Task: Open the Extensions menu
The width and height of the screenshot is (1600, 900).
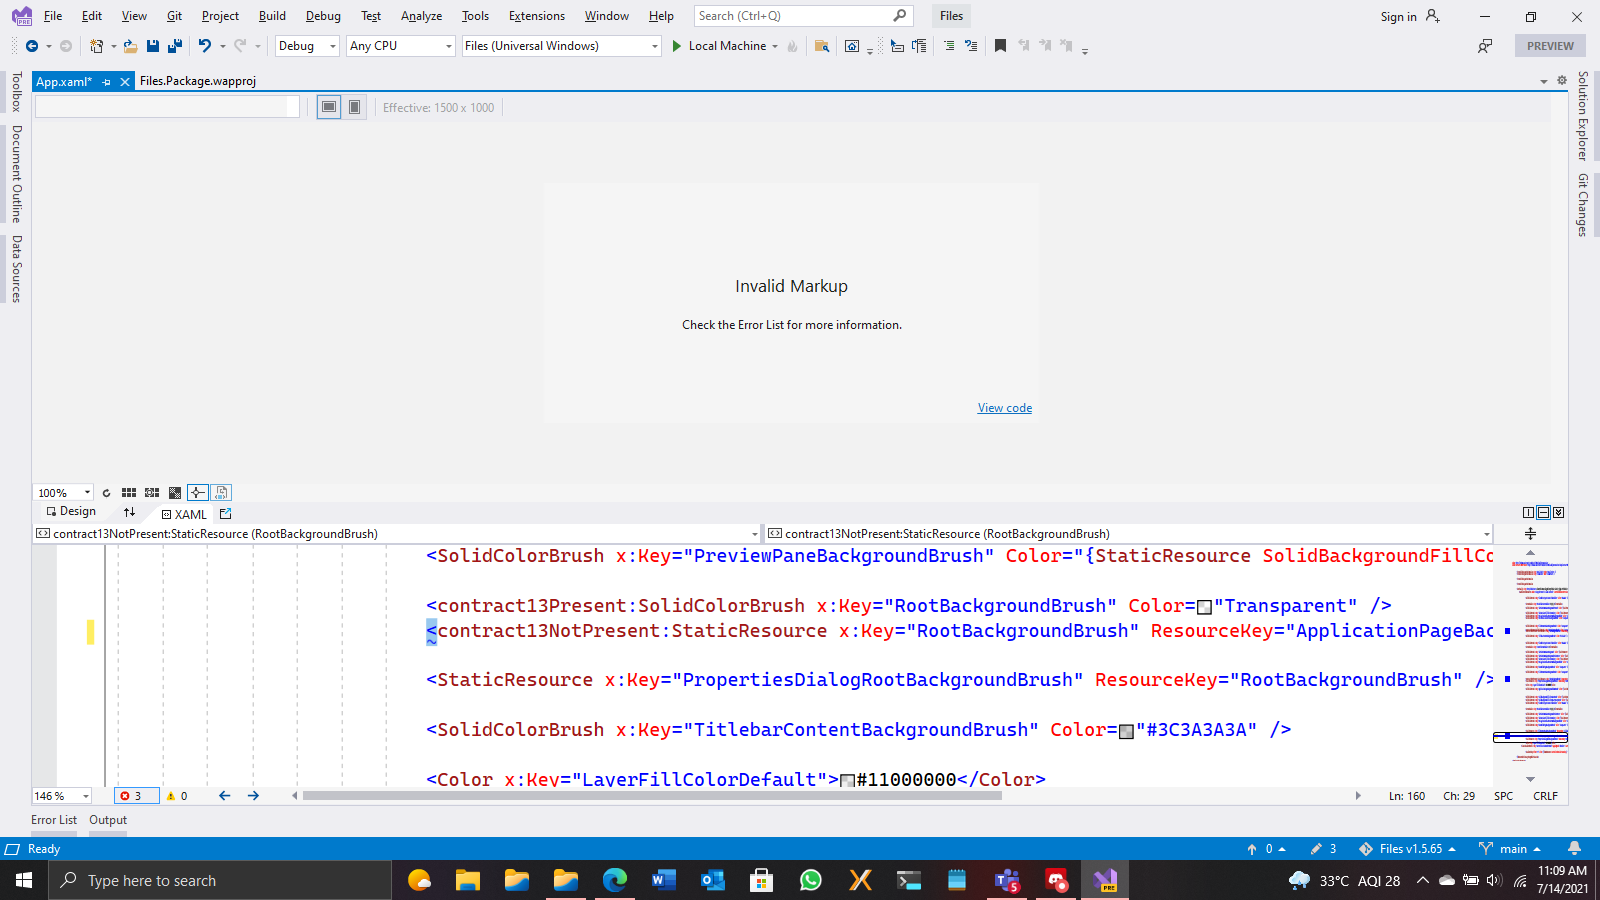Action: (x=537, y=16)
